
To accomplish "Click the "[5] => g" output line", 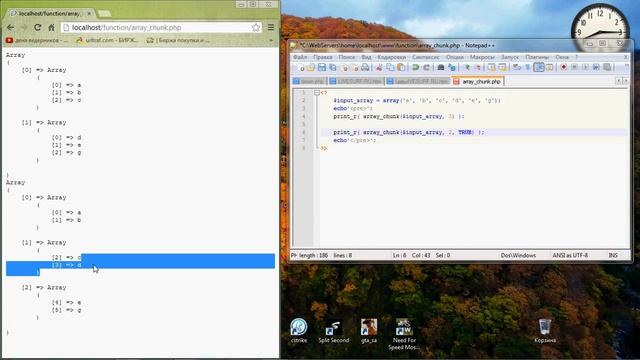I will pyautogui.click(x=67, y=310).
